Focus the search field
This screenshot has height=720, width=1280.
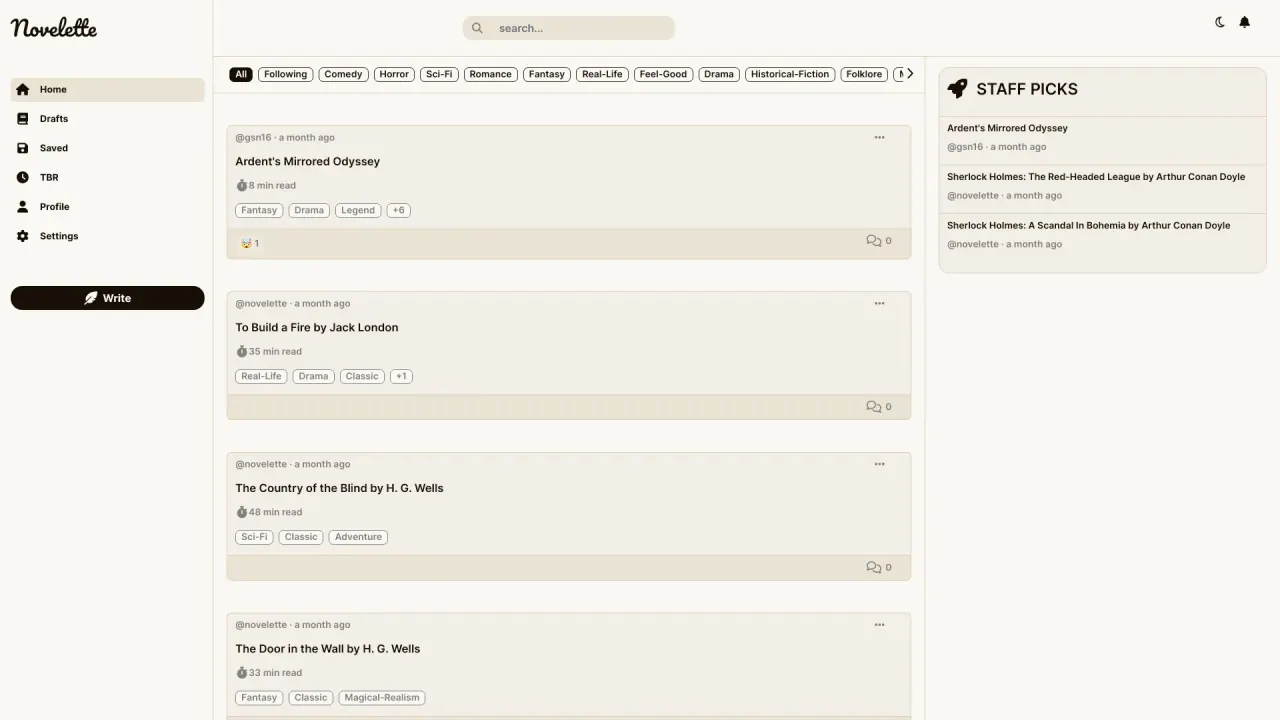click(568, 28)
